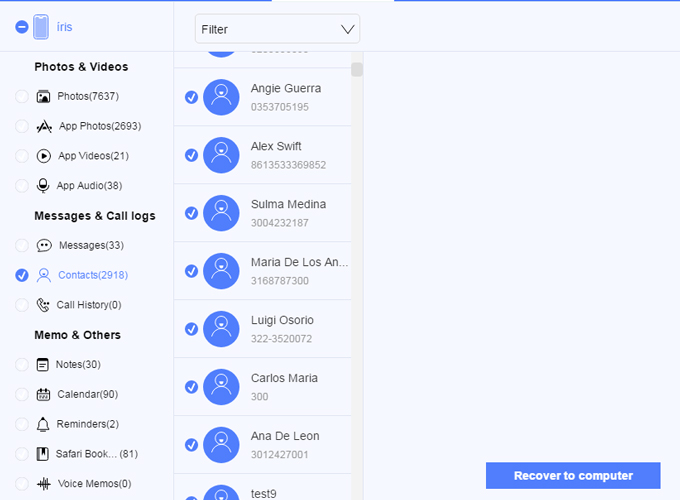Click Ana De Leon's avatar icon
The width and height of the screenshot is (680, 500).
(x=221, y=445)
